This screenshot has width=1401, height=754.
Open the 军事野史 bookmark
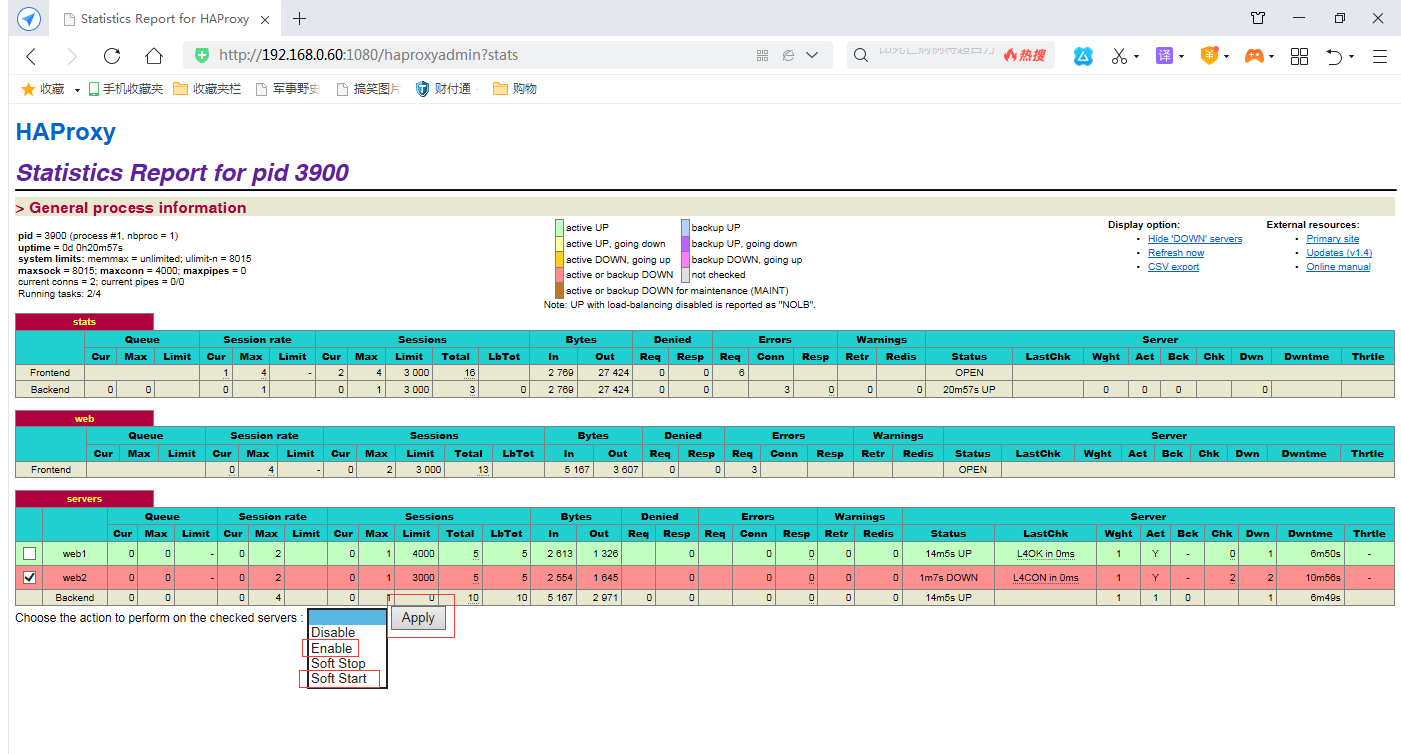click(288, 89)
